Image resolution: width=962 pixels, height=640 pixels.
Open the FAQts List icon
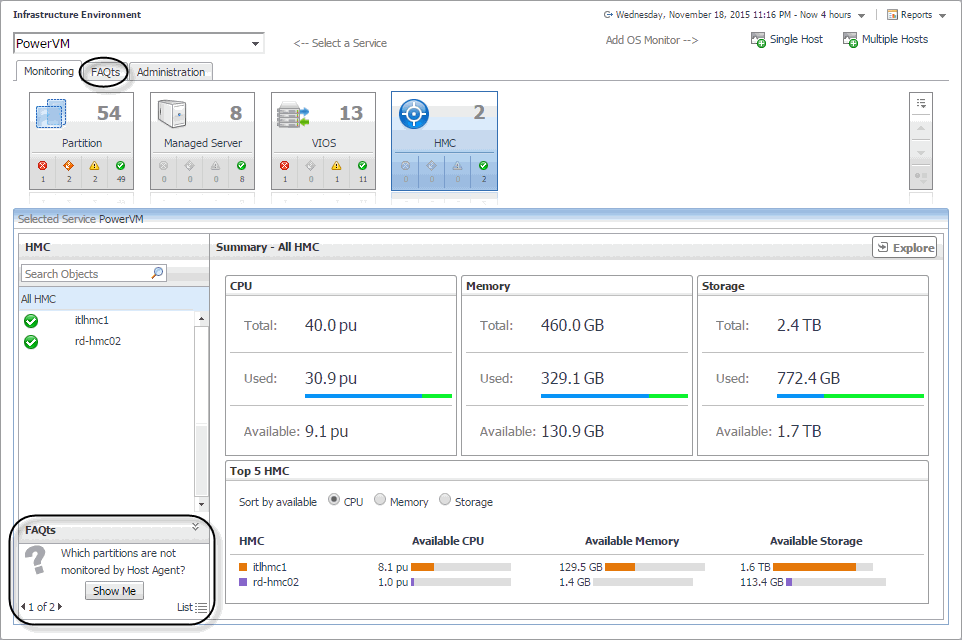(201, 607)
